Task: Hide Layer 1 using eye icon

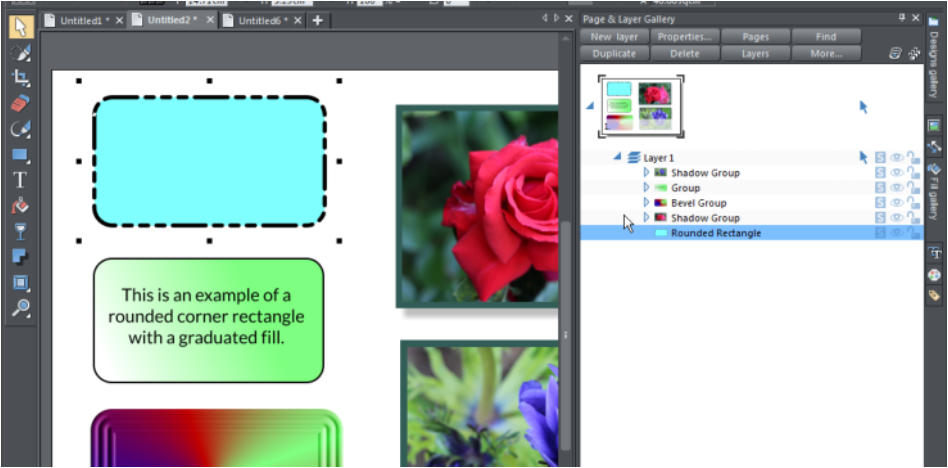Action: point(897,158)
